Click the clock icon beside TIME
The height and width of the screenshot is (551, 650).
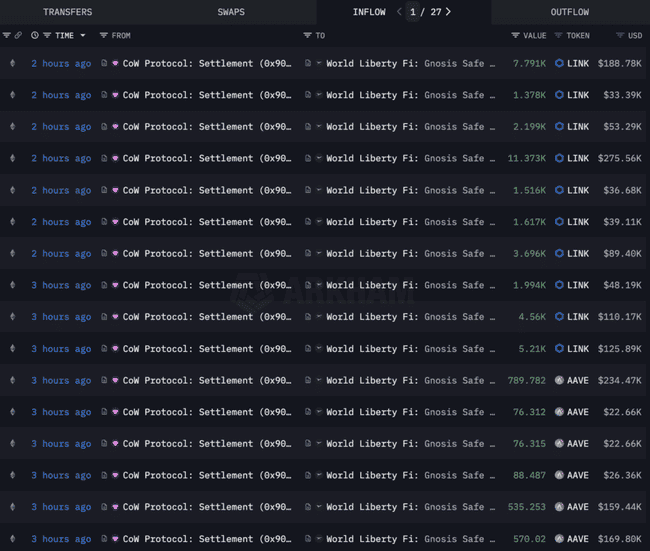tap(35, 35)
